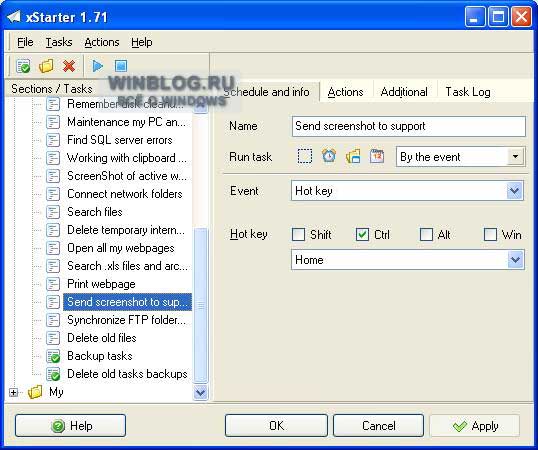This screenshot has width=538, height=450.
Task: Switch to the Task Log tab
Action: tap(468, 92)
